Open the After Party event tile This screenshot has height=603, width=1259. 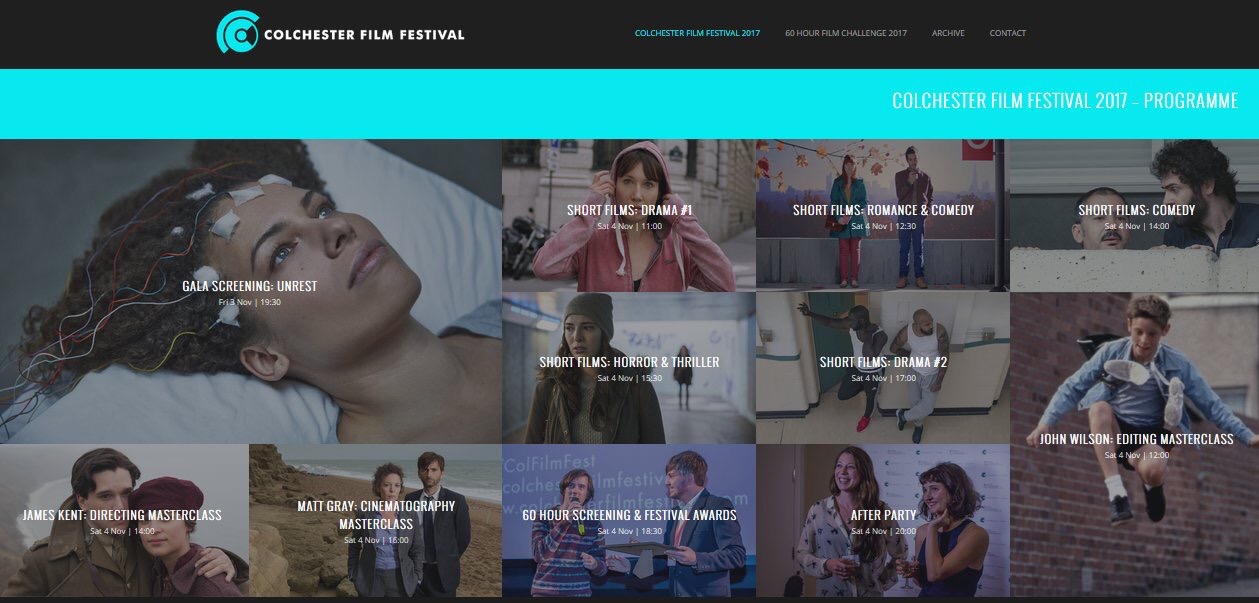pos(883,520)
